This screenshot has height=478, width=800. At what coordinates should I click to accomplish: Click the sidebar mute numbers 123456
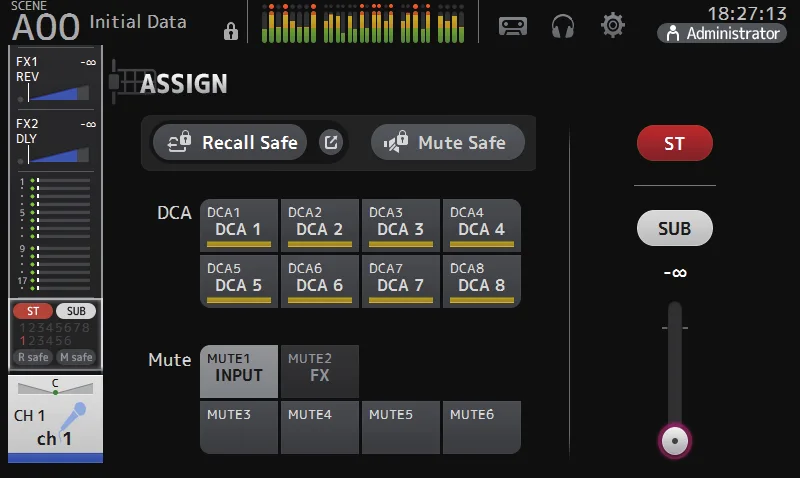pos(46,340)
